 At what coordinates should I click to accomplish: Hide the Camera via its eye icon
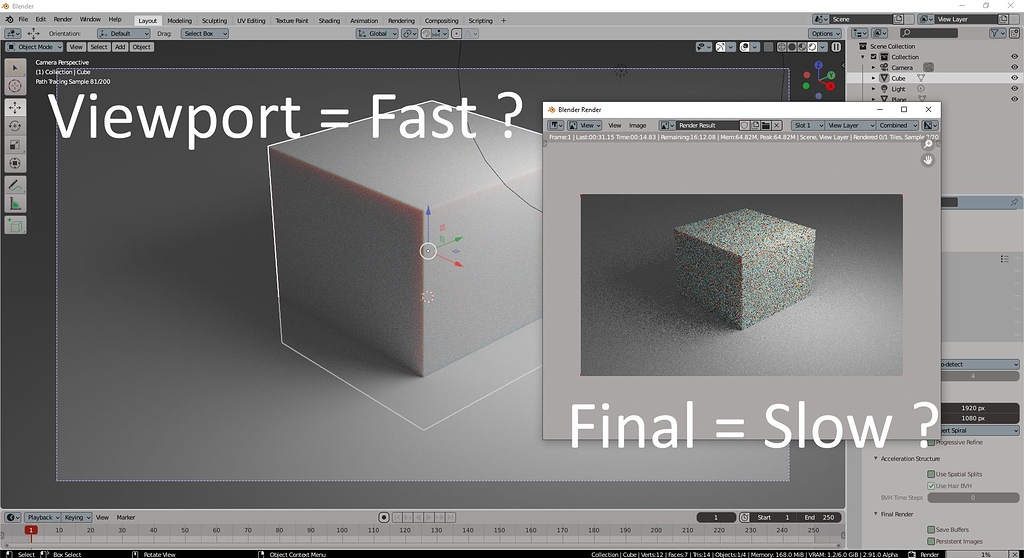(x=1014, y=67)
